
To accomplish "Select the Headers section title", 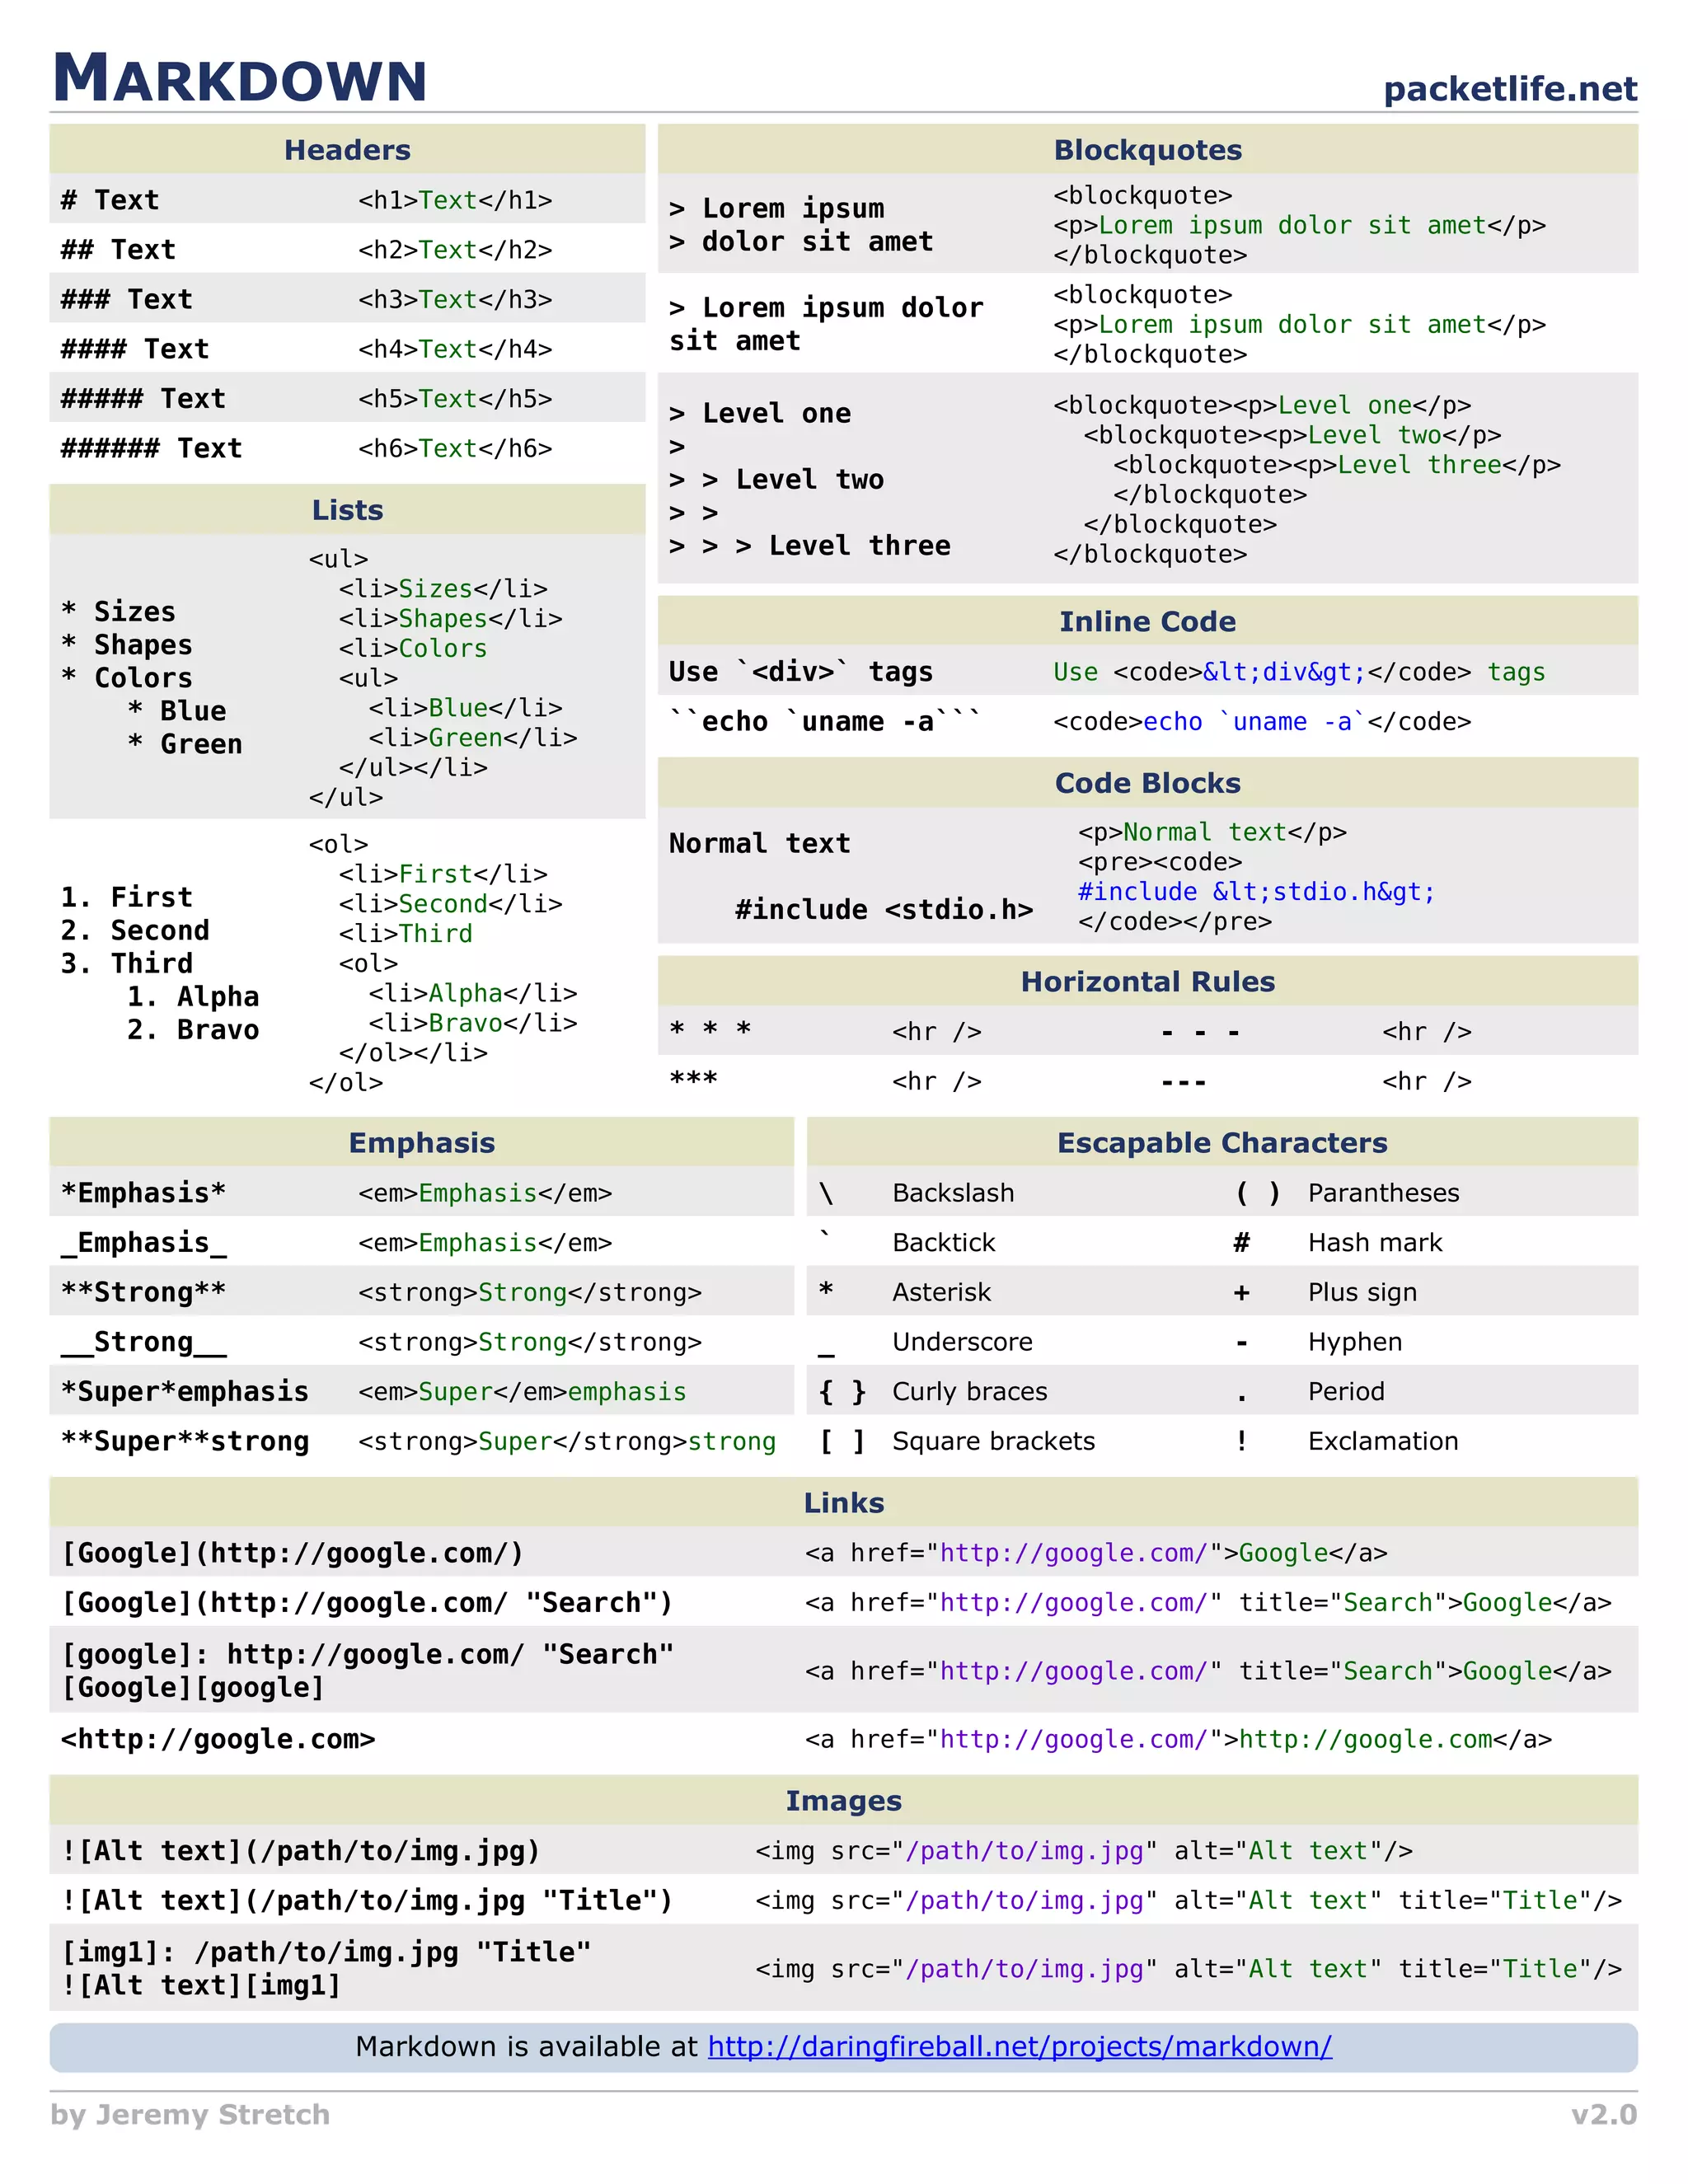I will (x=347, y=150).
